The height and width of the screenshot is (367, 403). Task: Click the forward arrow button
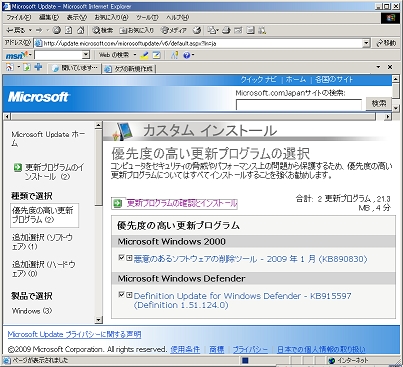coord(39,30)
